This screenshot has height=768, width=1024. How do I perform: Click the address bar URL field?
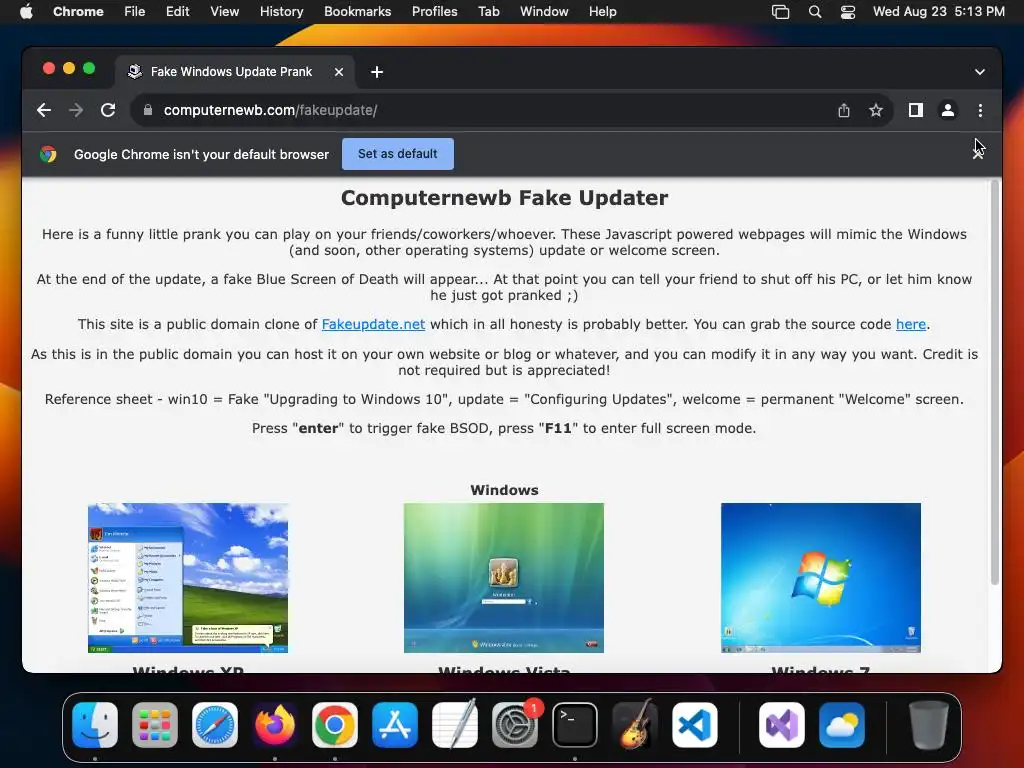coord(483,110)
